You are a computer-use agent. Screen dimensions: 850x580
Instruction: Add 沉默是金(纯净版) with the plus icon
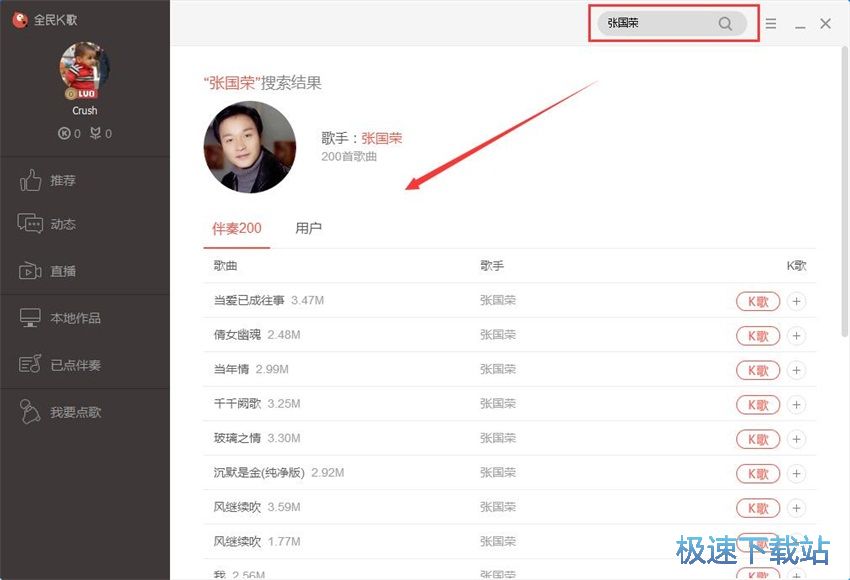click(796, 474)
